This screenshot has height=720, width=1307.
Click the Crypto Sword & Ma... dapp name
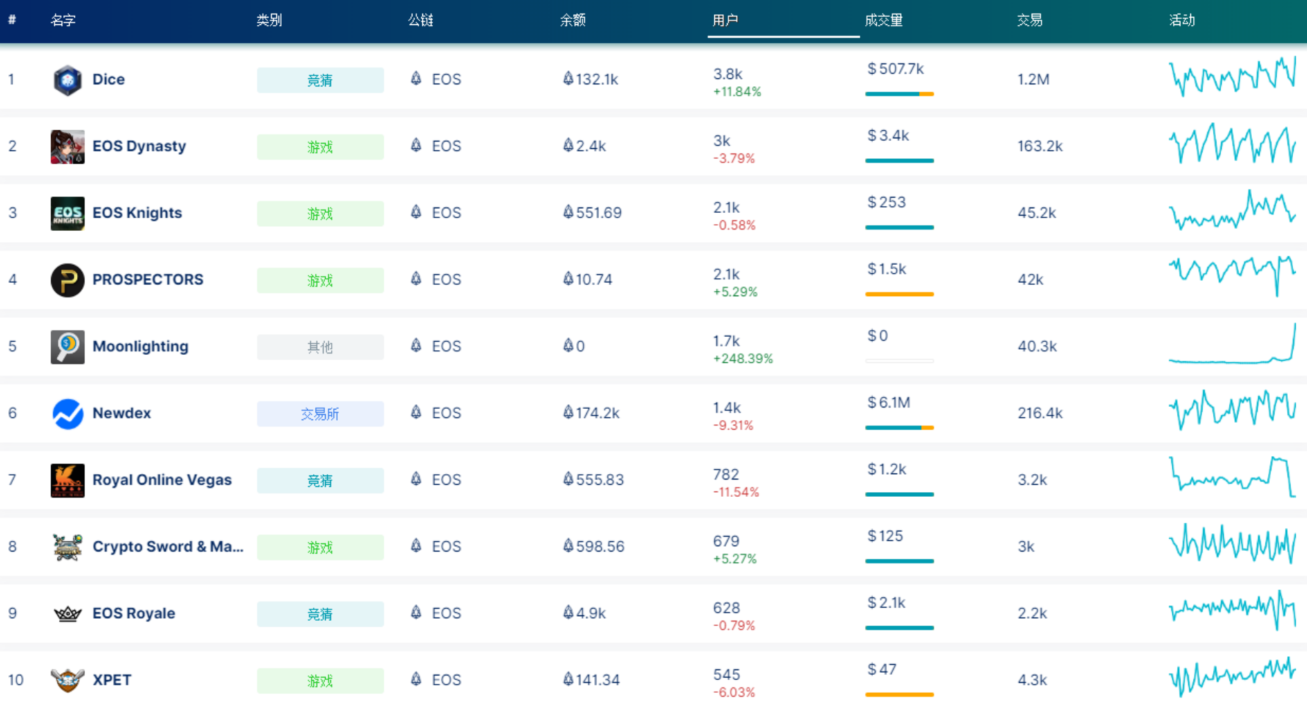pyautogui.click(x=168, y=547)
